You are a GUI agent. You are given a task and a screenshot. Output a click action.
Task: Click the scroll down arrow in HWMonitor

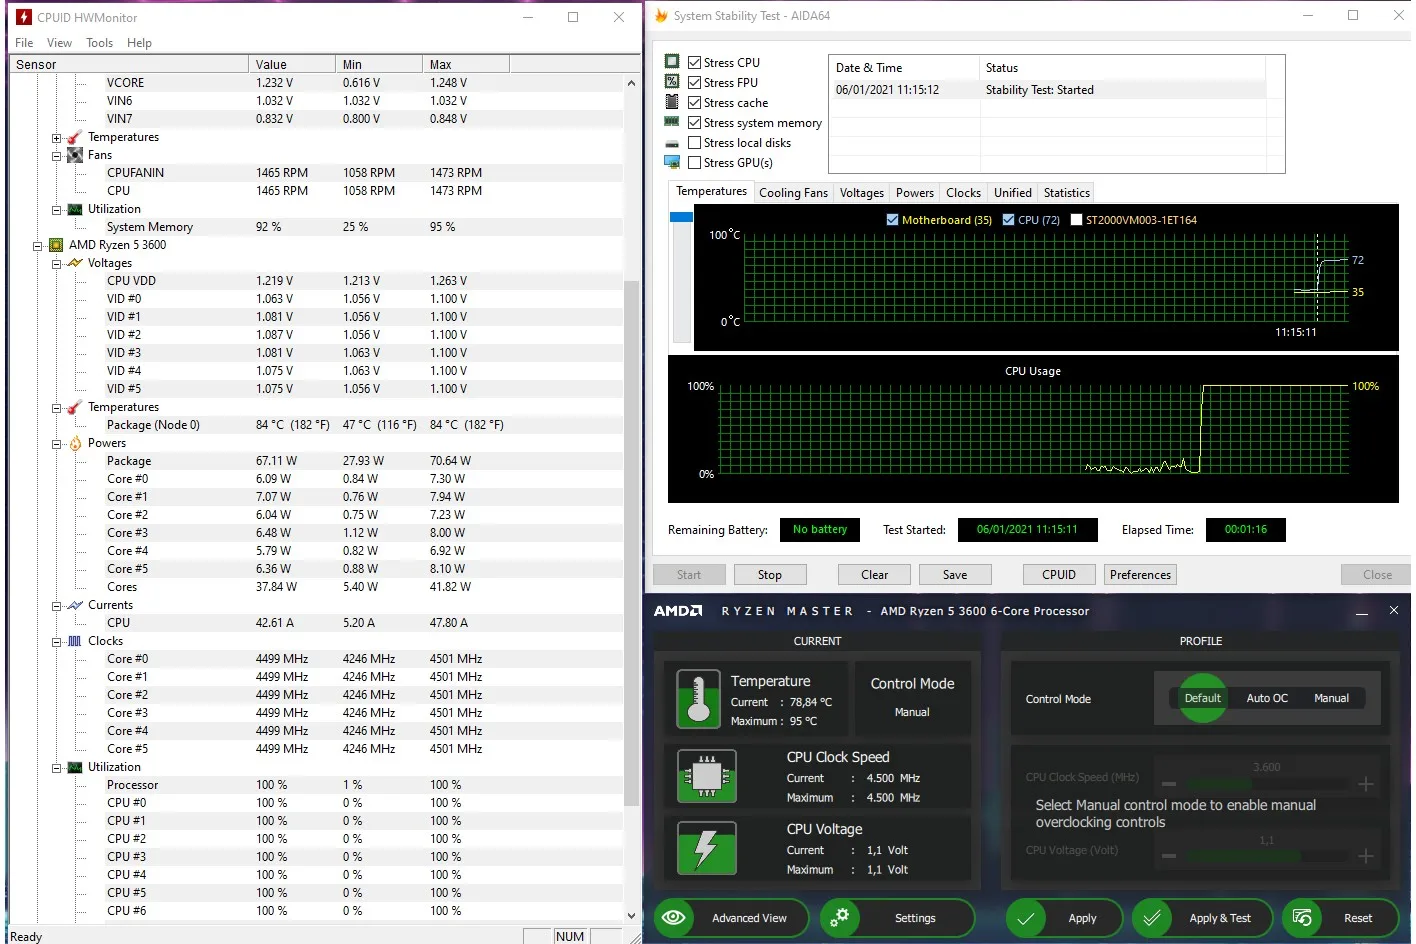[631, 915]
